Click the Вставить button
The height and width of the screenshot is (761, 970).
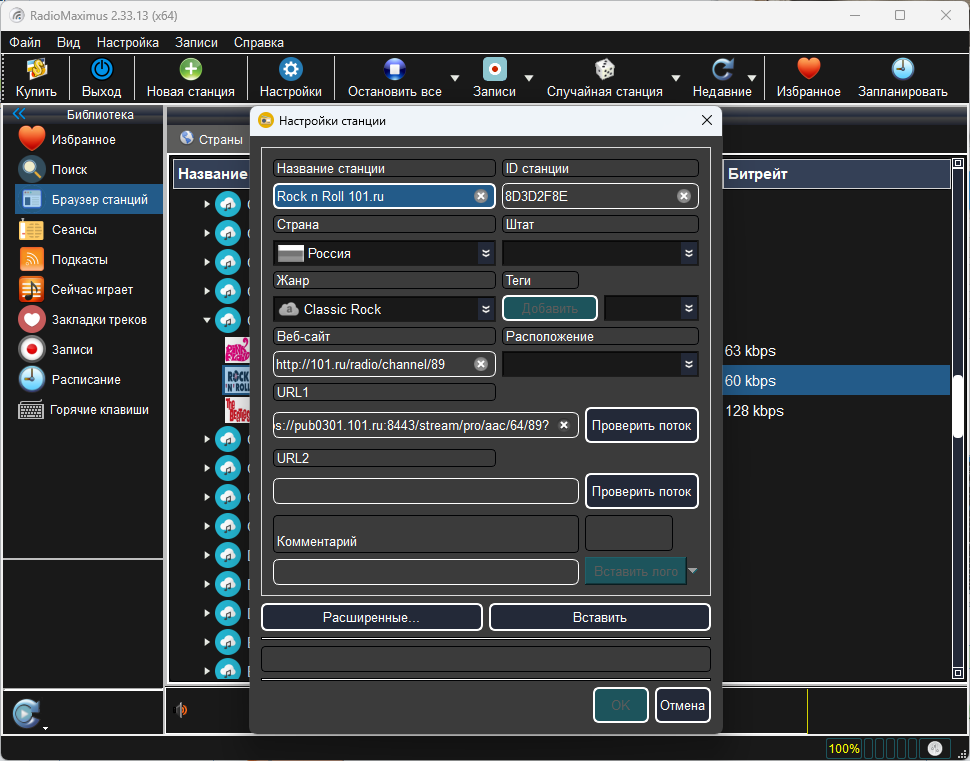pos(599,617)
